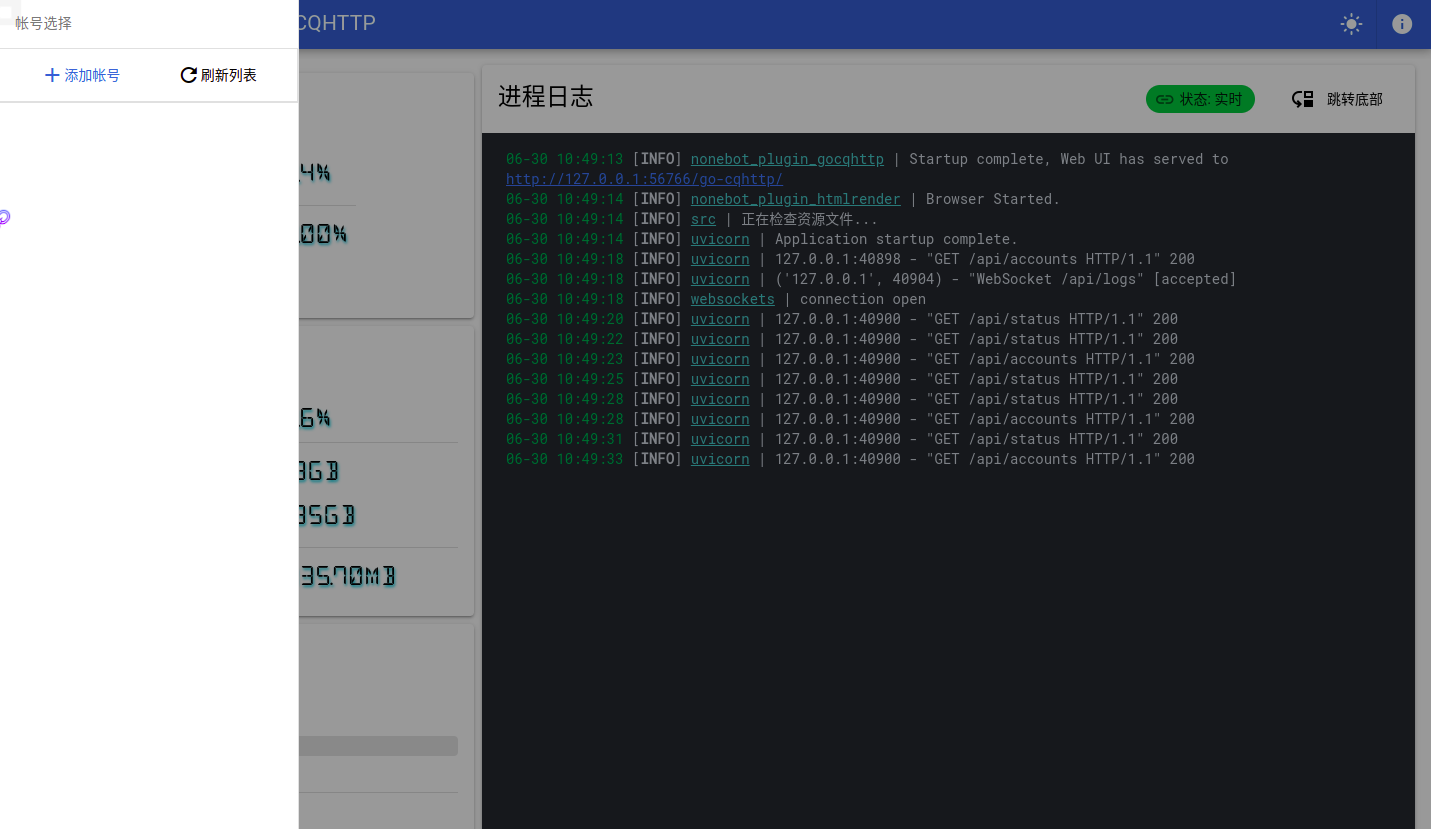Viewport: 1431px width, 829px height.
Task: Click the 帐号选择 drawer header
Action: [44, 23]
